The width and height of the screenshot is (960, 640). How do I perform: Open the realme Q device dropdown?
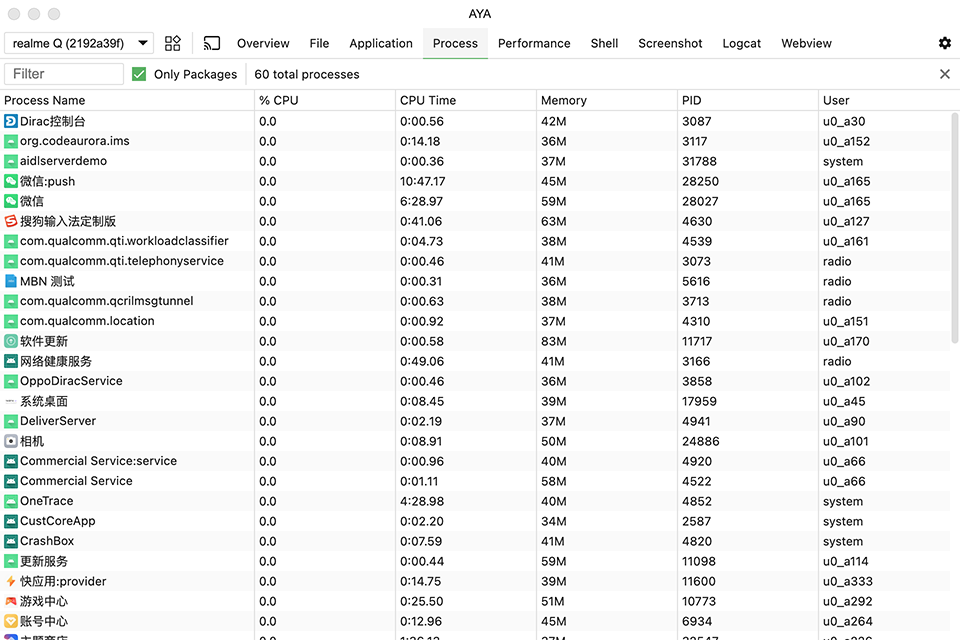click(x=79, y=43)
